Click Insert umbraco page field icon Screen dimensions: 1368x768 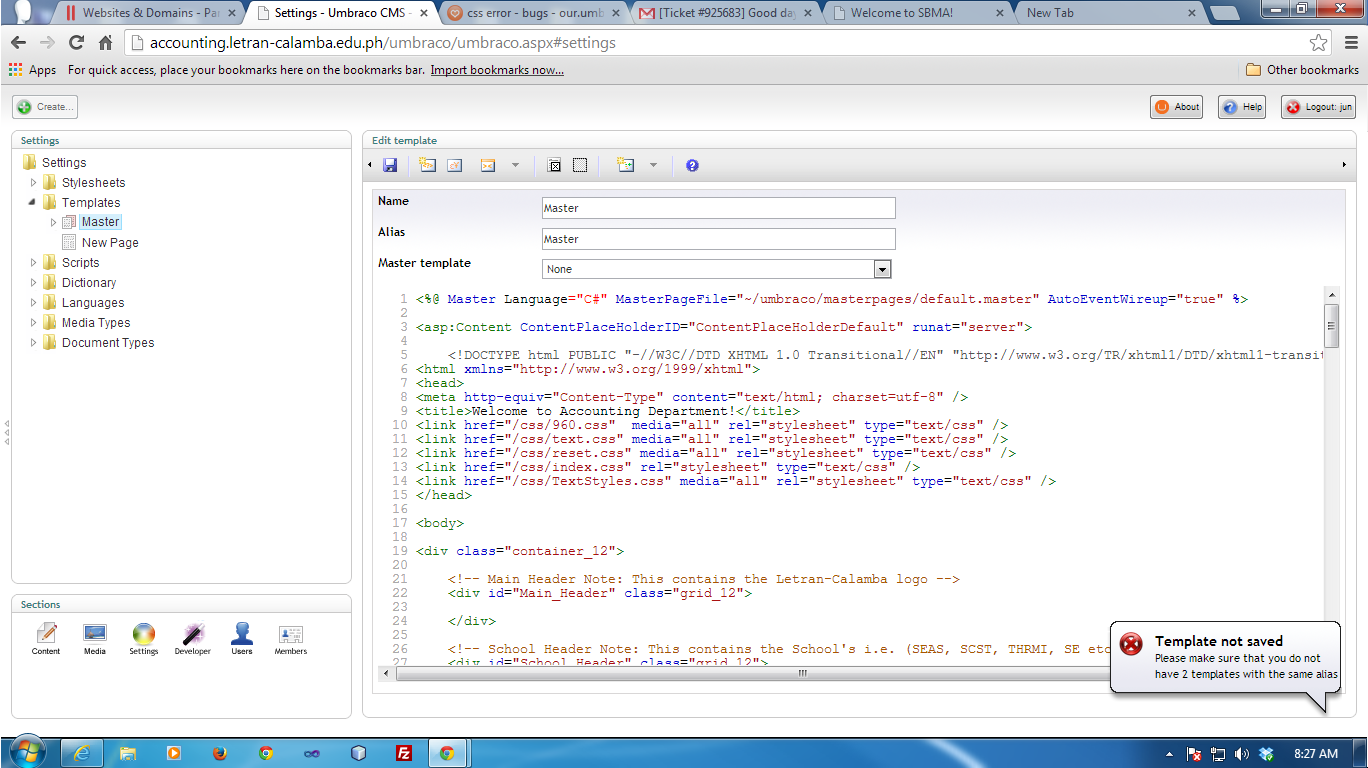pyautogui.click(x=428, y=165)
